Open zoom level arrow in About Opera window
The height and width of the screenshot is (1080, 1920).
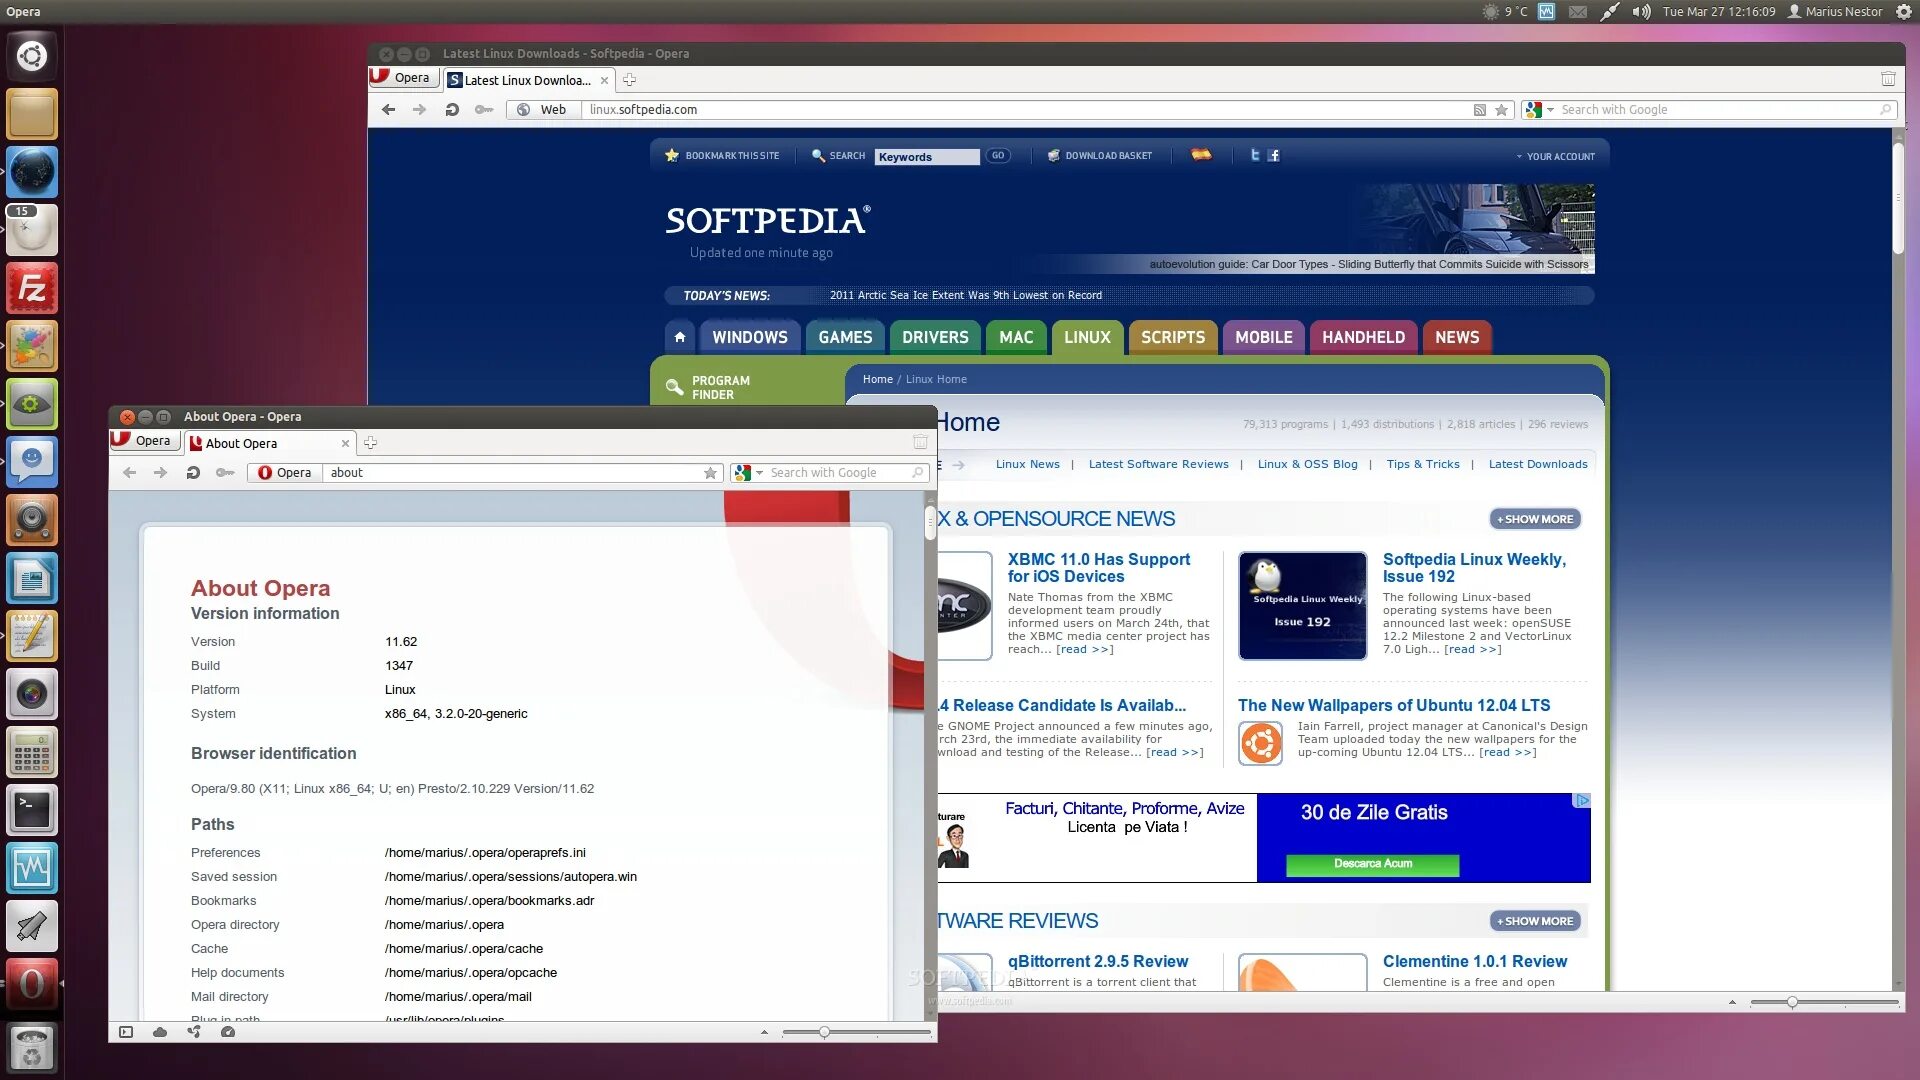764,1032
